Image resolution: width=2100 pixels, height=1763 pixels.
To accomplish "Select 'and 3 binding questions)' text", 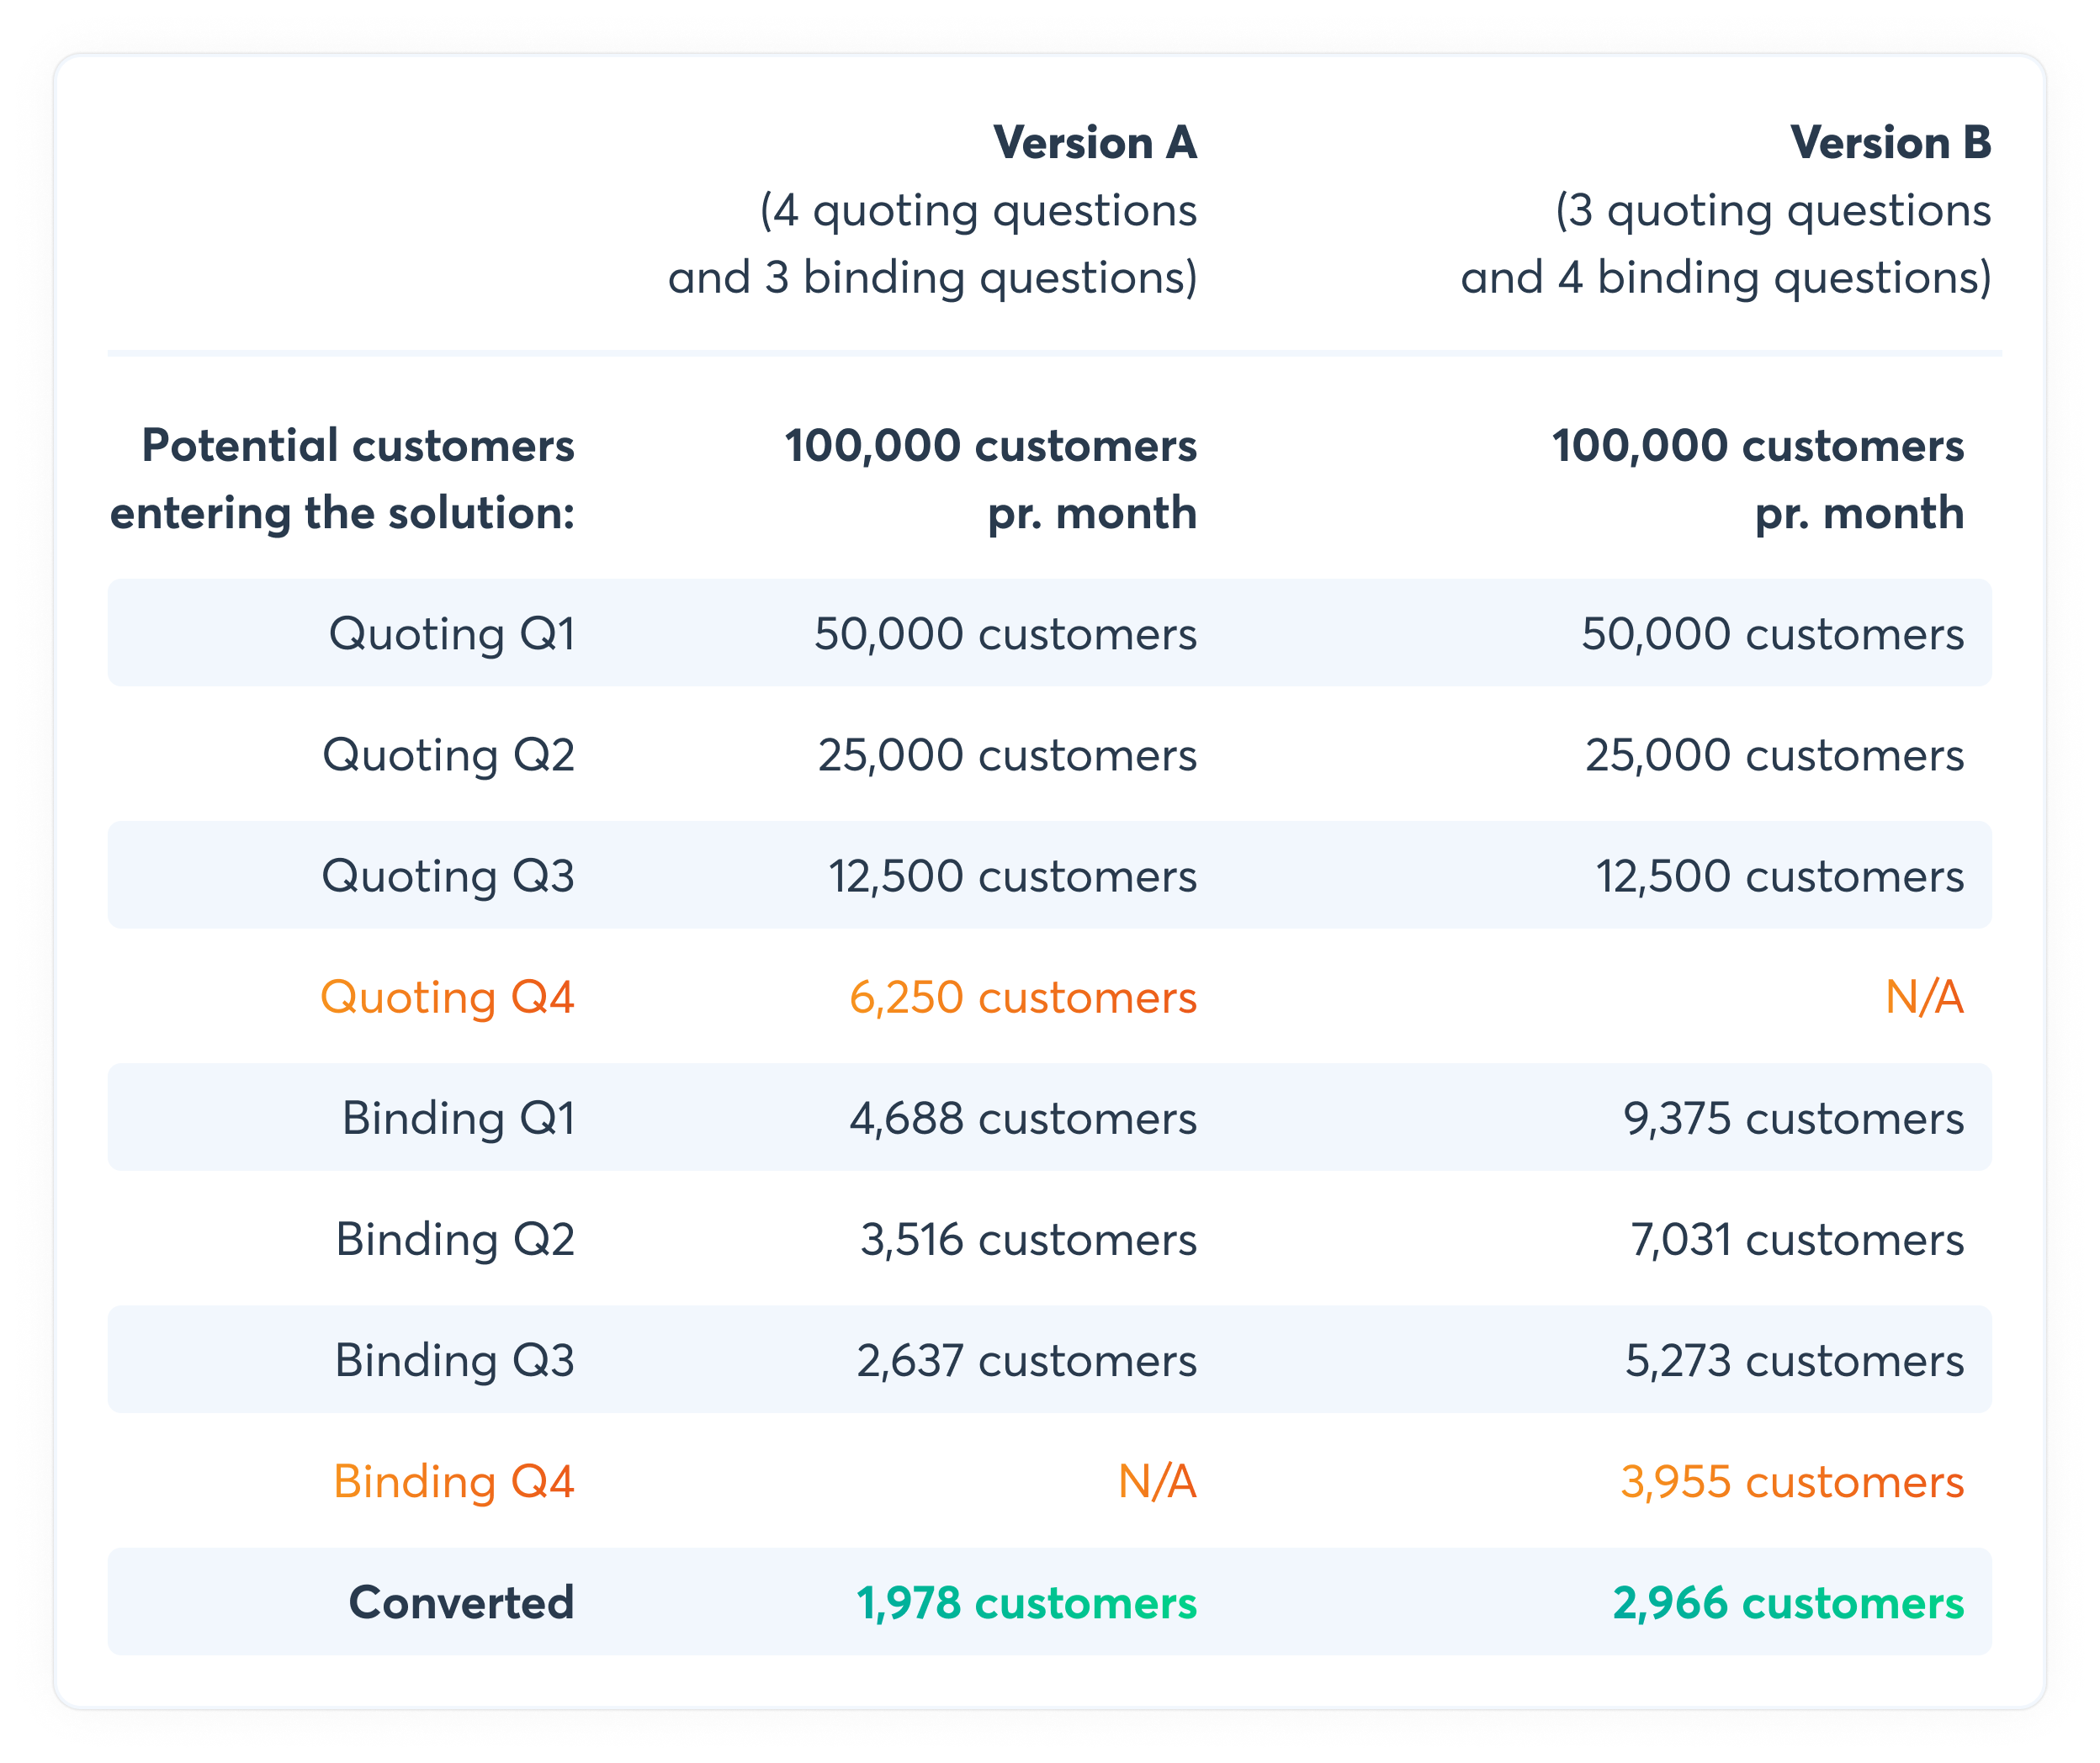I will (932, 278).
